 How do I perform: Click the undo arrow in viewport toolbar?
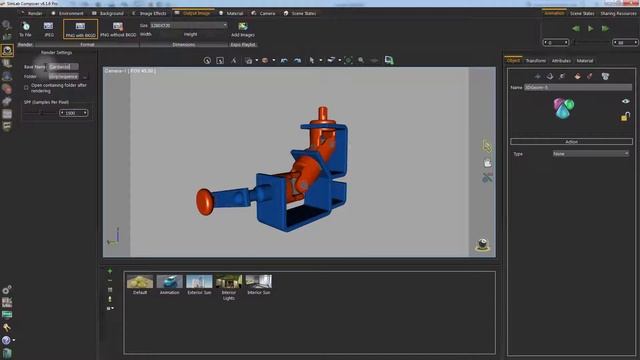[x=284, y=60]
